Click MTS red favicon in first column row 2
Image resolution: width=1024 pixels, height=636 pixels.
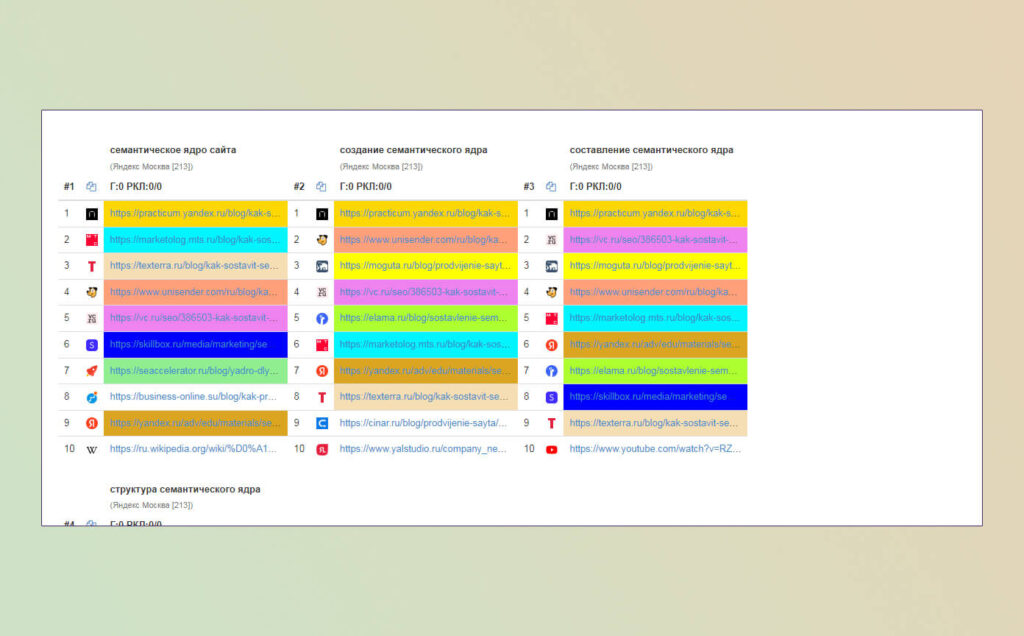coord(92,240)
